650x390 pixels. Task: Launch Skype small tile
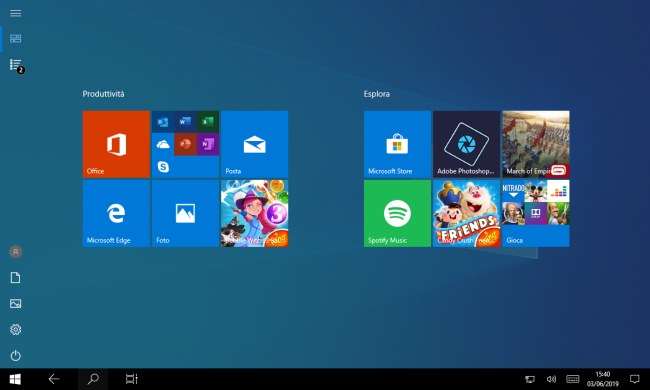pyautogui.click(x=162, y=167)
